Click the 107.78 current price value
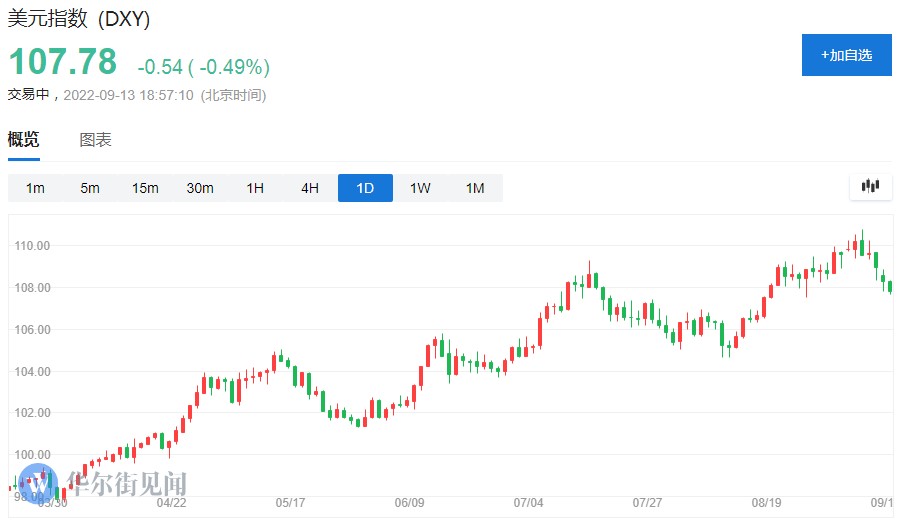Screen dimensions: 903x527 click(63, 62)
